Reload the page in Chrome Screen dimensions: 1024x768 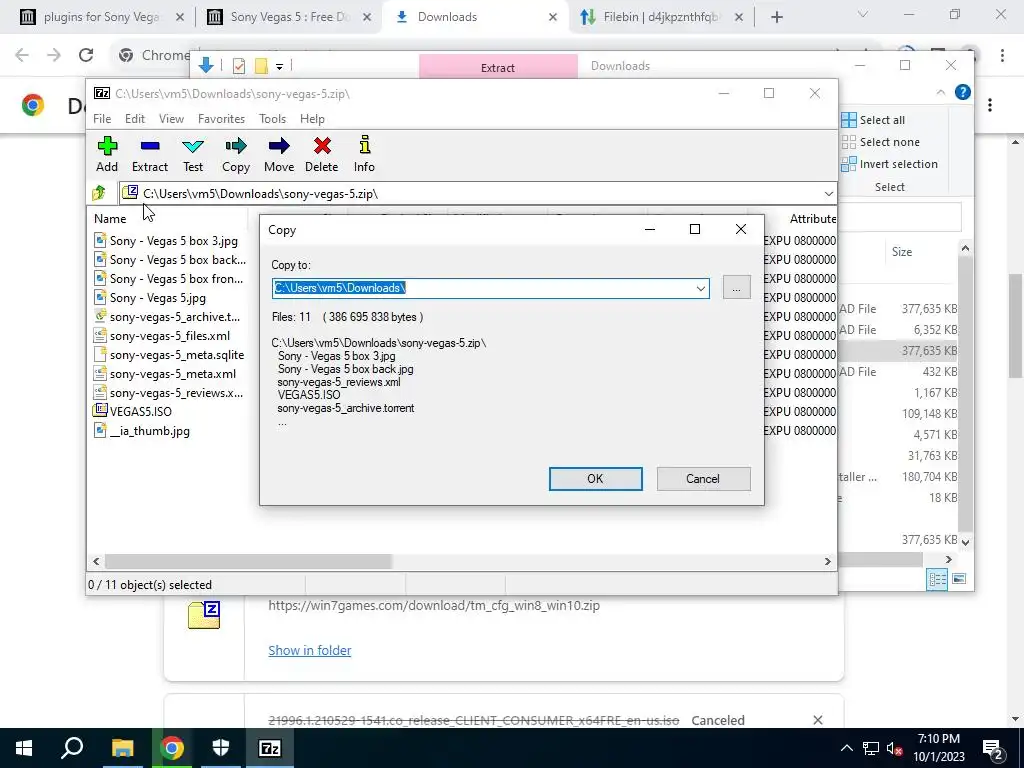pyautogui.click(x=86, y=55)
